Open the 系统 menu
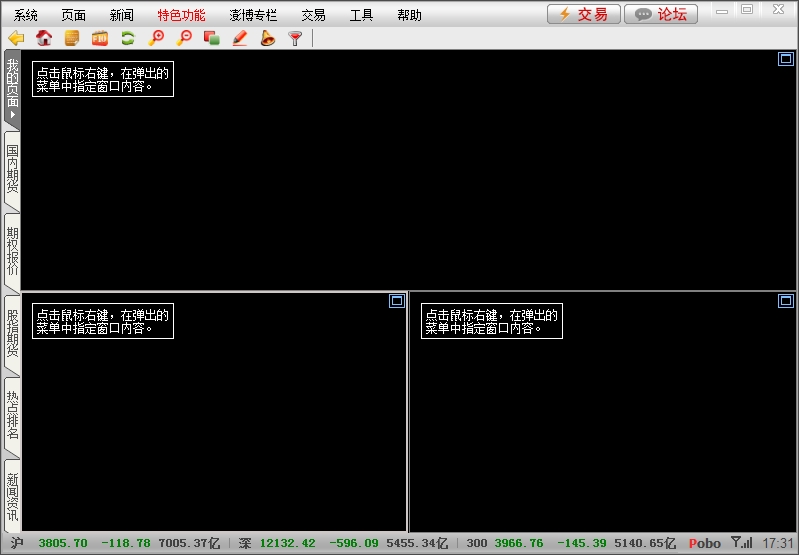This screenshot has width=799, height=555. [25, 15]
